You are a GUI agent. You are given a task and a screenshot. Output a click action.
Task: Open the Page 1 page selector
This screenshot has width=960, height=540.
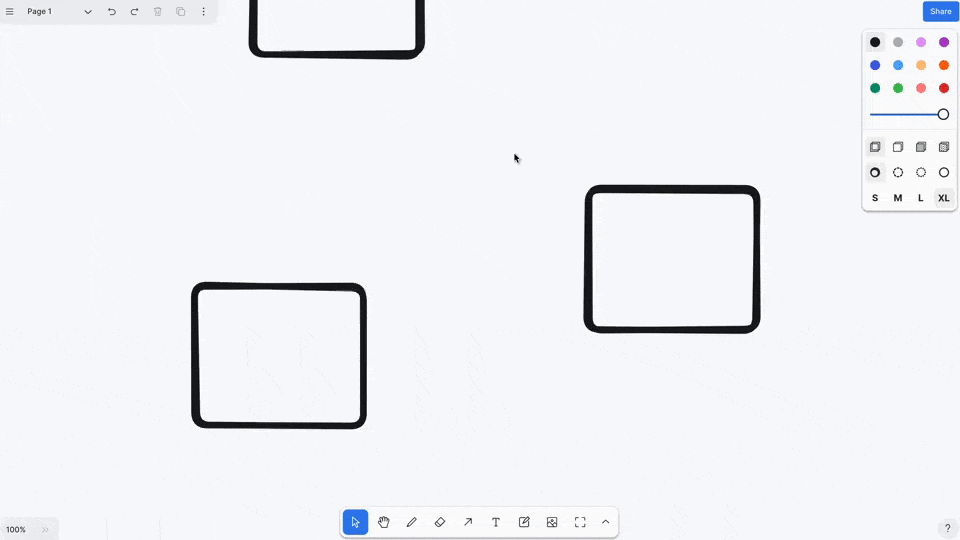tap(59, 12)
